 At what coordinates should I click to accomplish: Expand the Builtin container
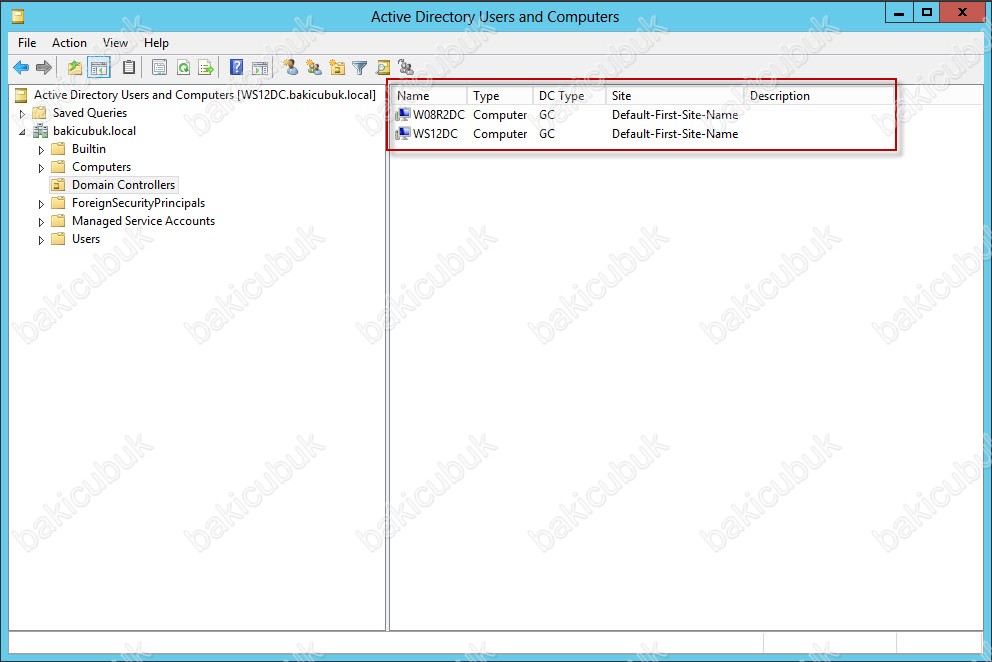point(41,150)
